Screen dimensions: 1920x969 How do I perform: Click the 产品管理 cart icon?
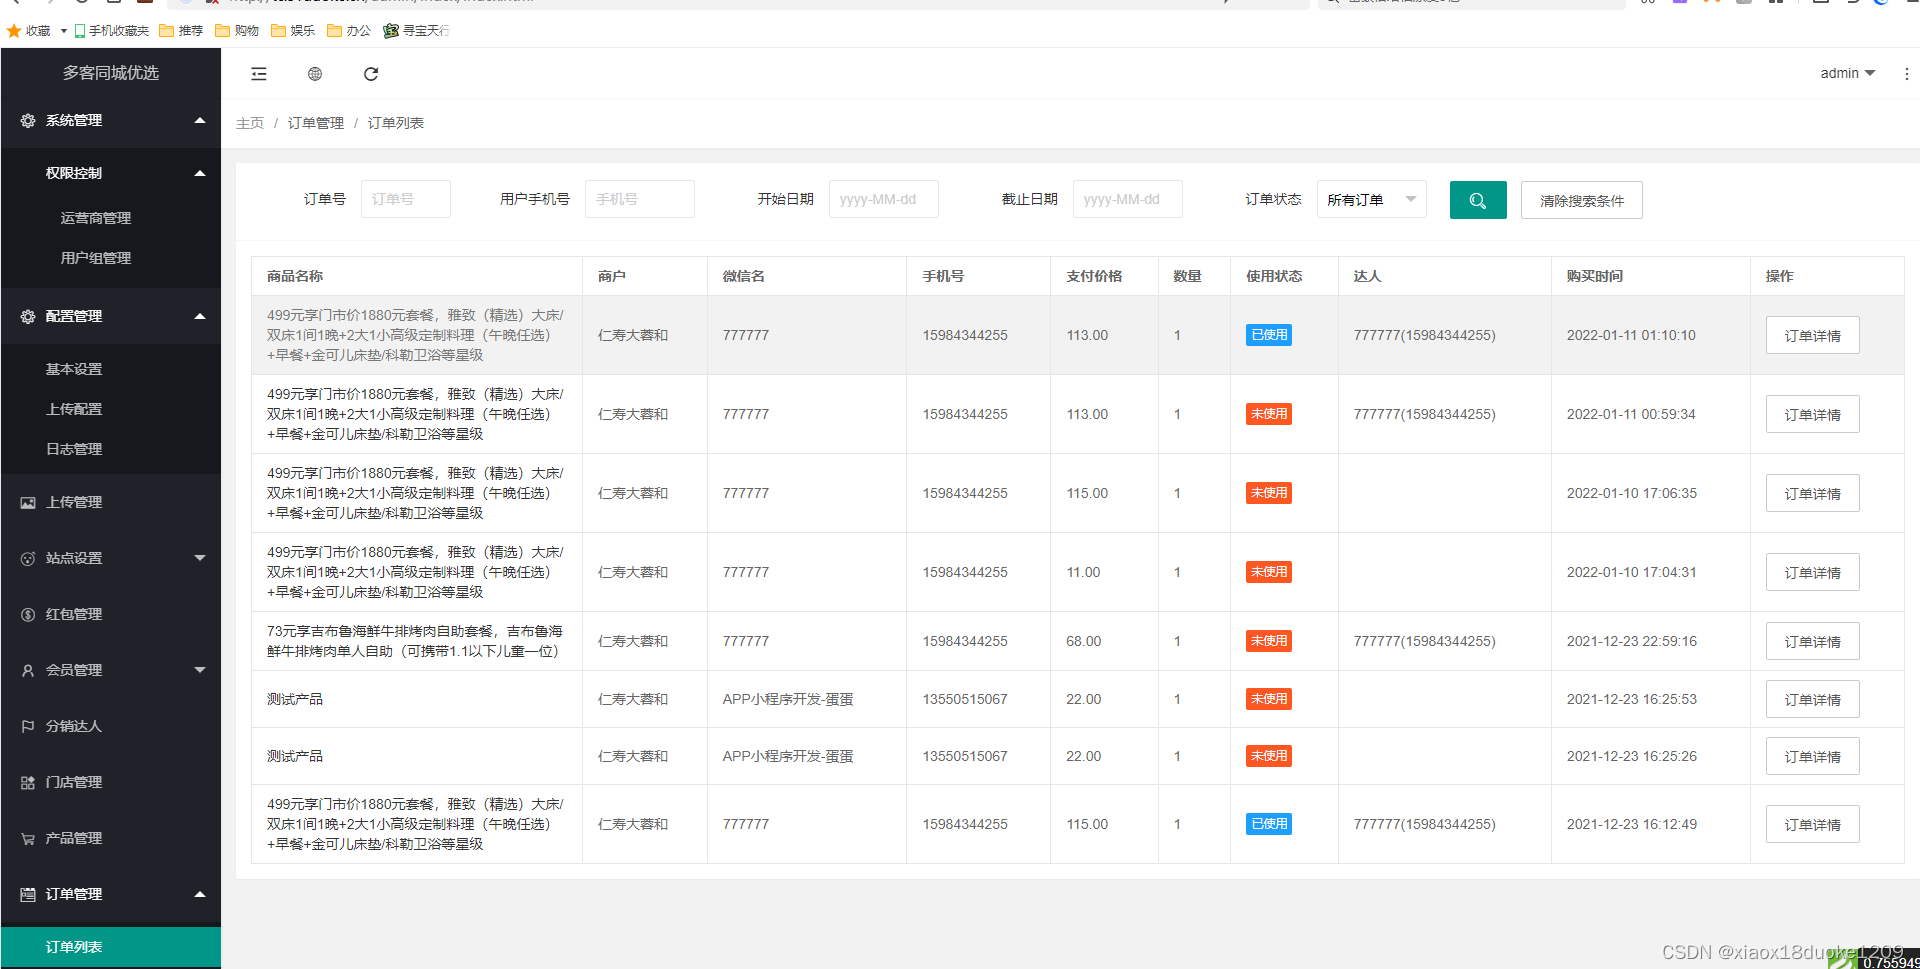[x=28, y=838]
